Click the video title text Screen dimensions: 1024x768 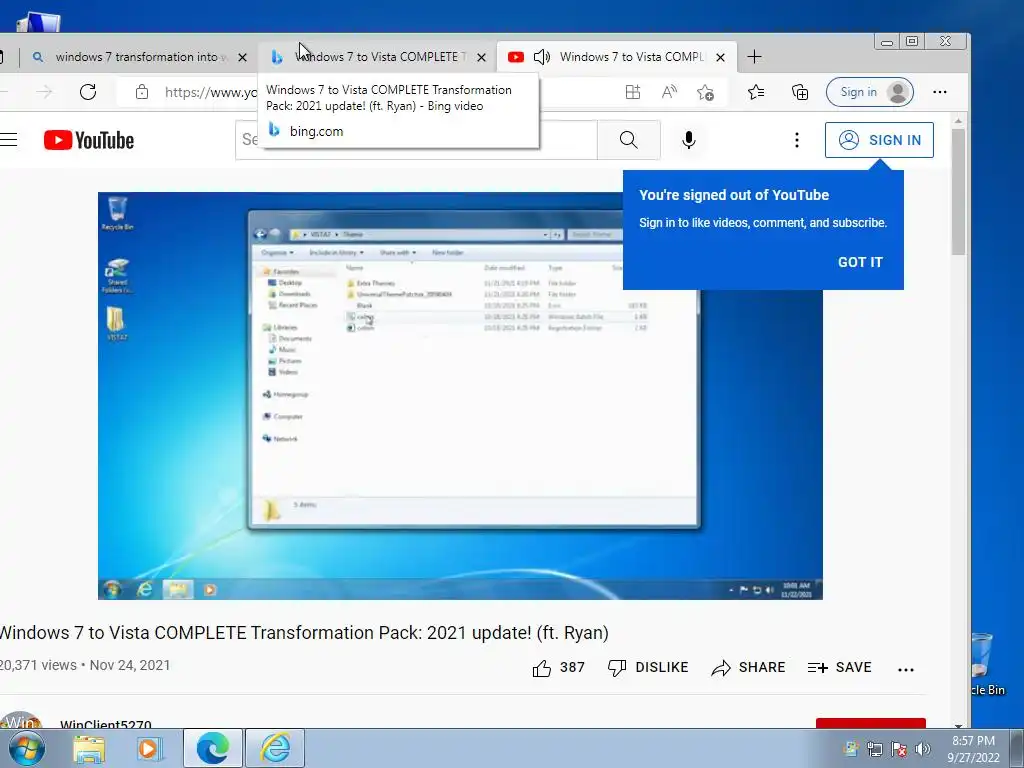(304, 633)
